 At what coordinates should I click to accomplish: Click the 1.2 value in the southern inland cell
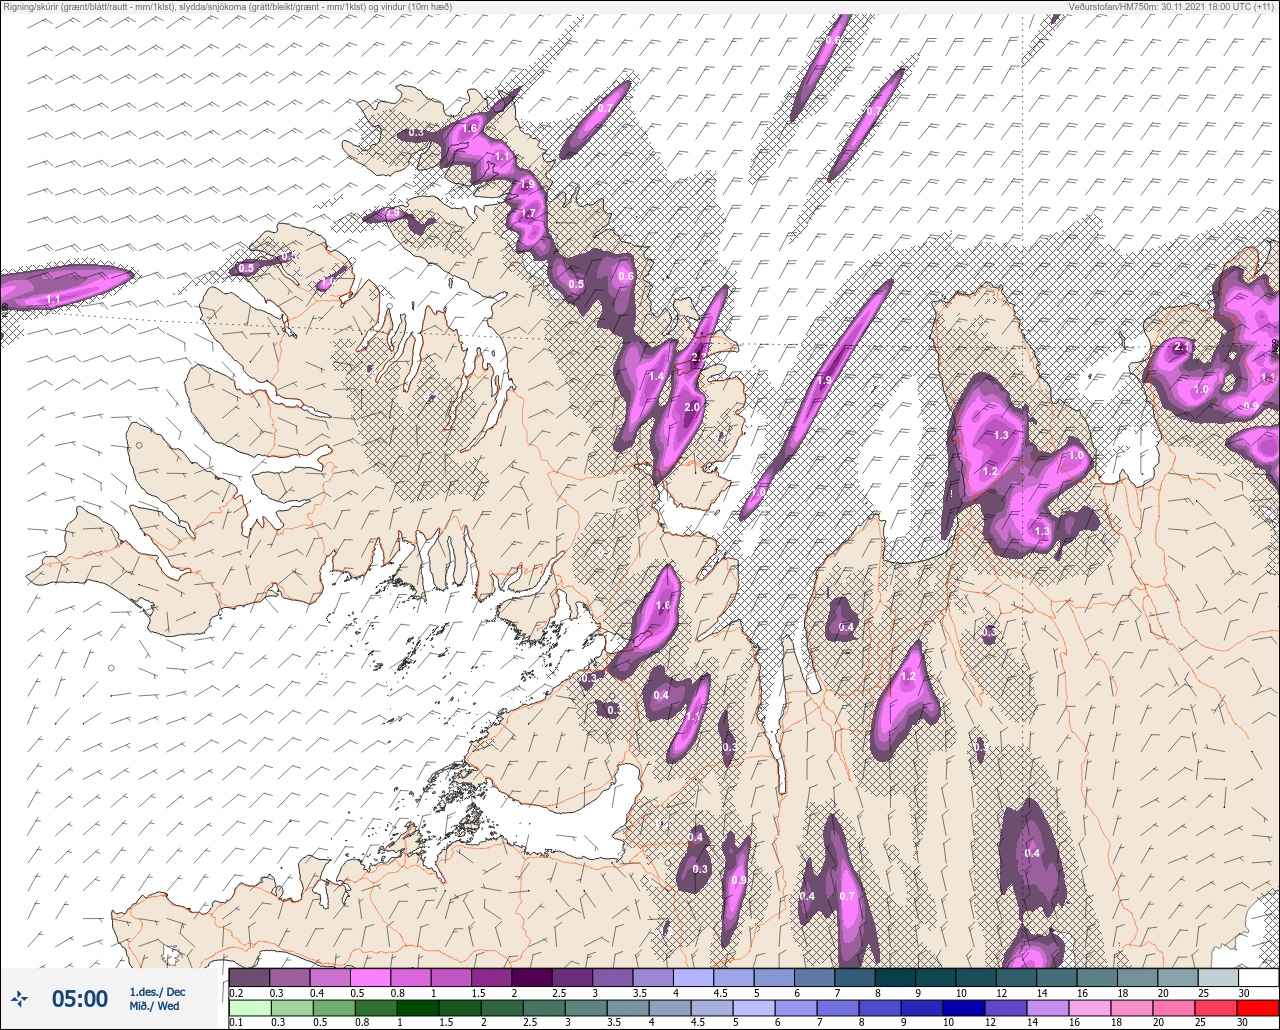[x=908, y=677]
